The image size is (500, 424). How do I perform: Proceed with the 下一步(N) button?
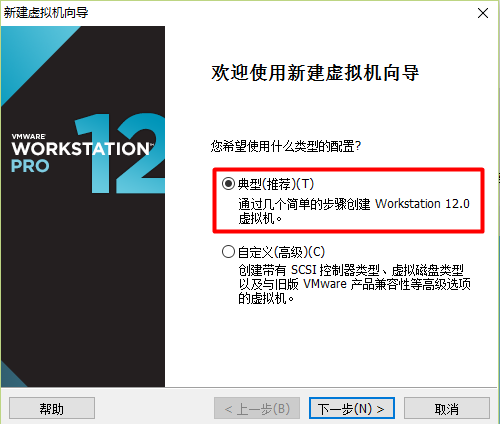pyautogui.click(x=352, y=408)
